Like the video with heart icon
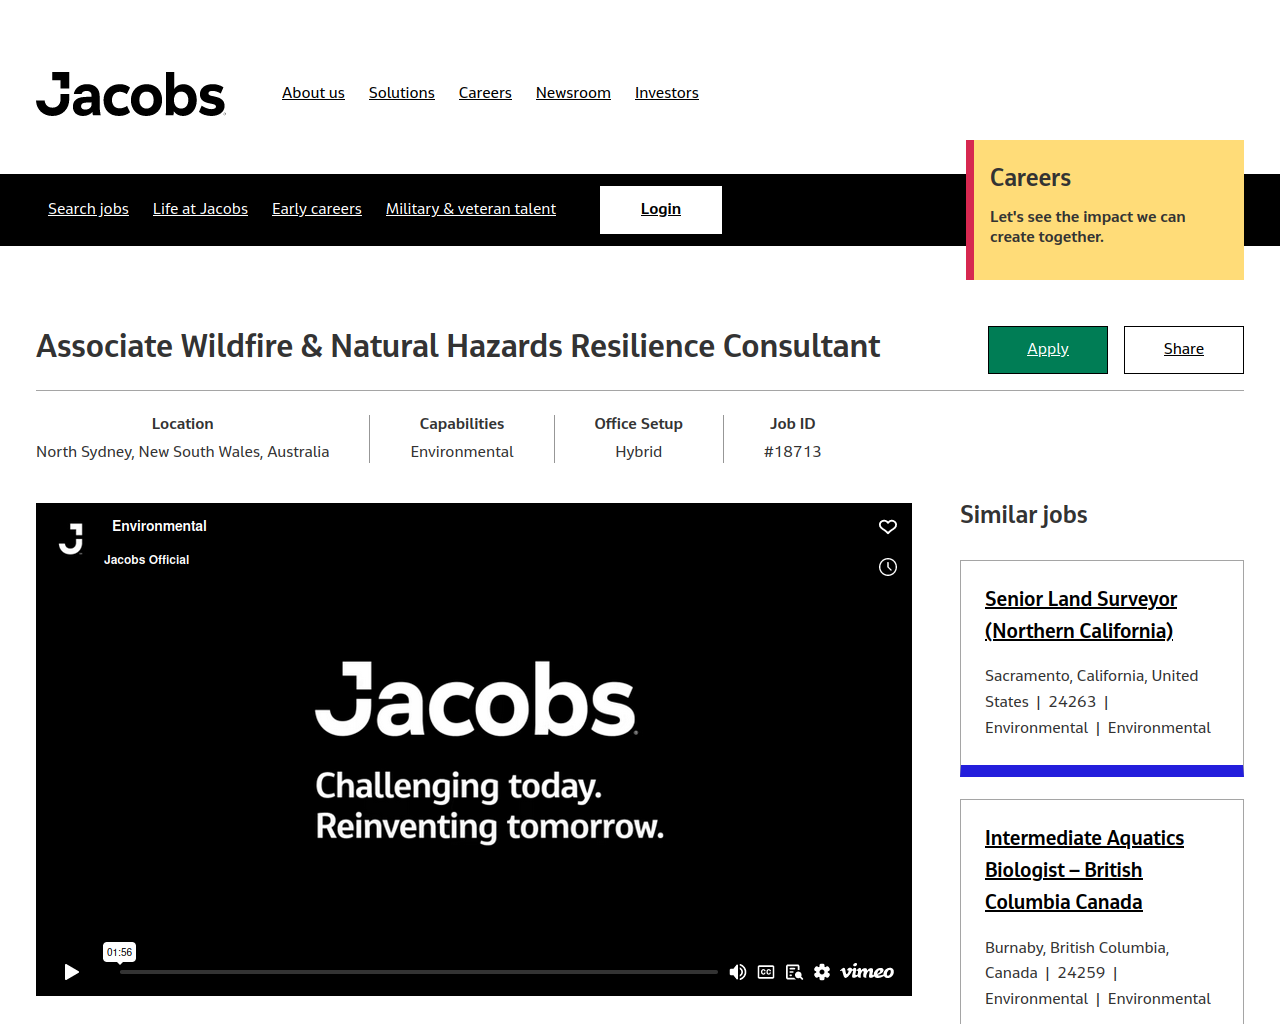Screen dimensions: 1280x1024 pos(888,527)
